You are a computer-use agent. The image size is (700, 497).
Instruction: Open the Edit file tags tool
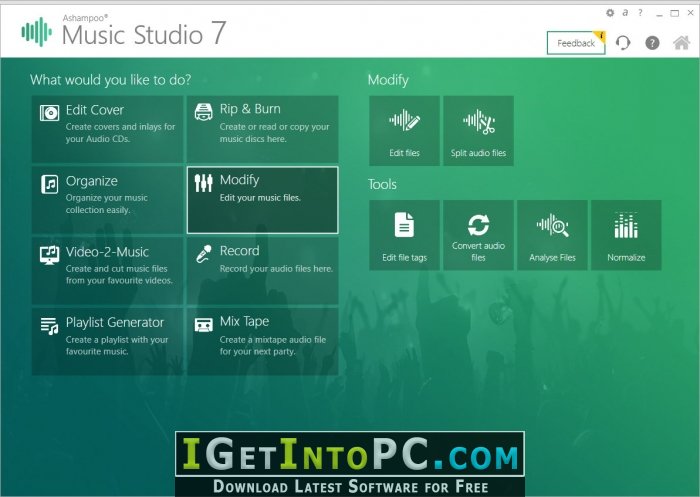click(404, 235)
